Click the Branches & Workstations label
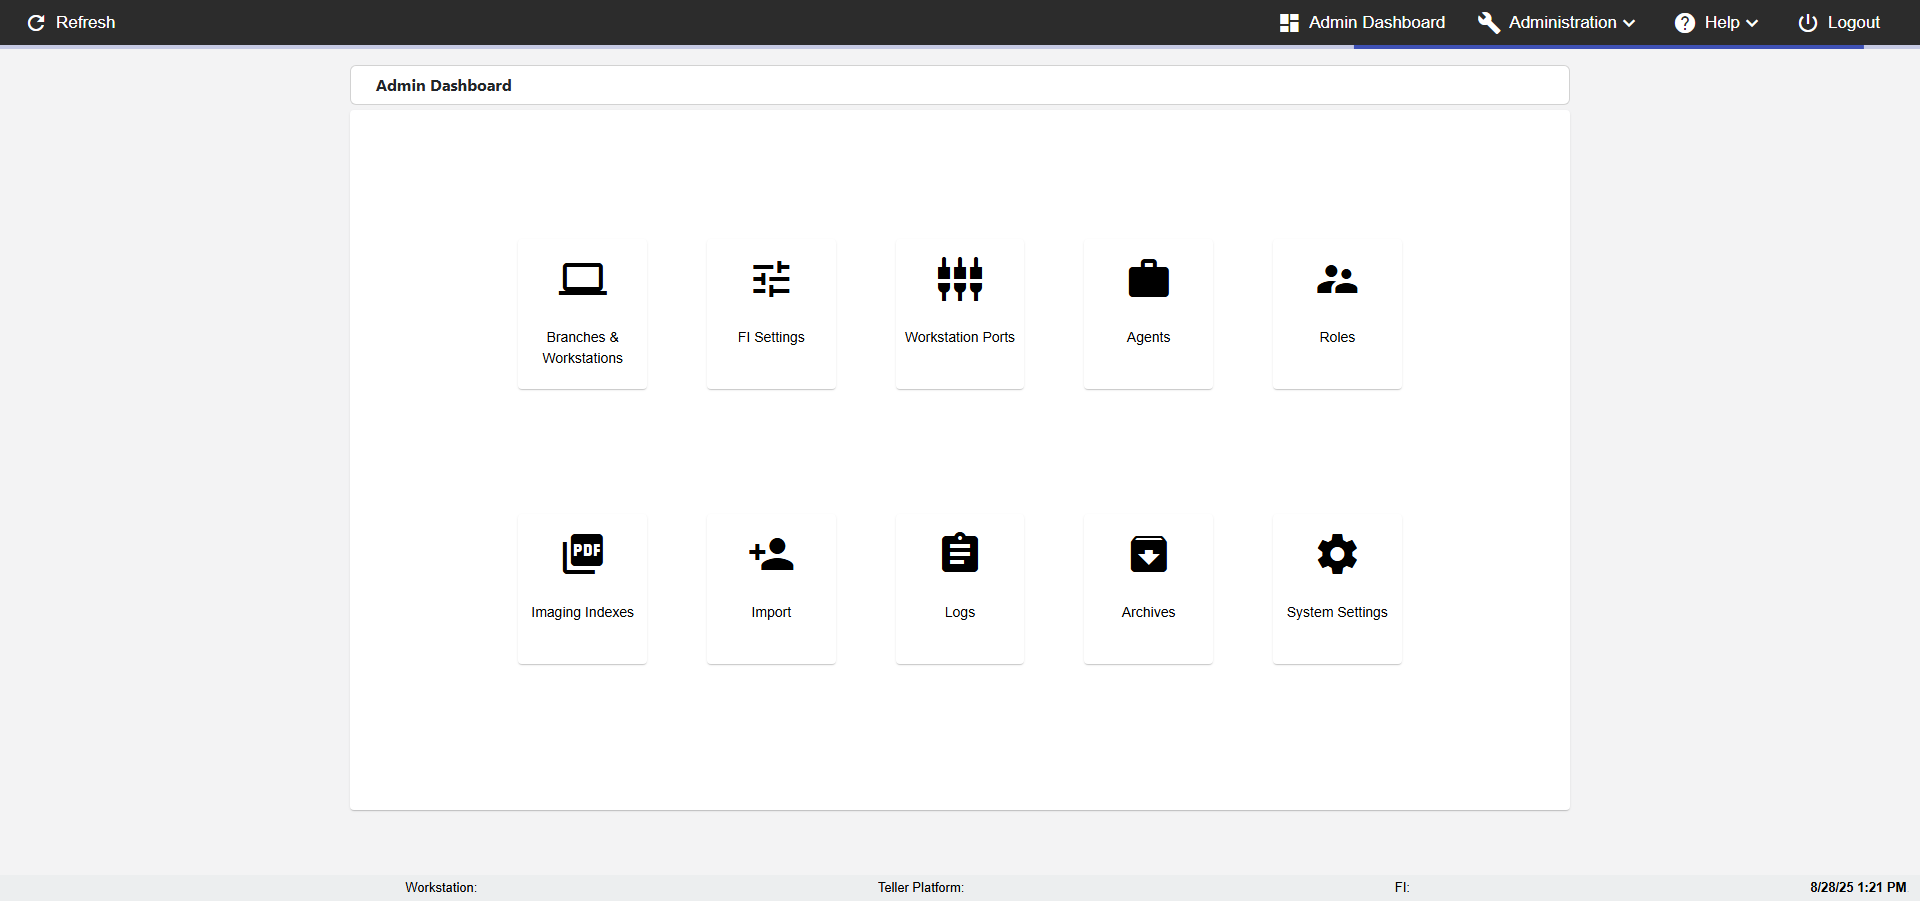The image size is (1920, 901). [582, 348]
